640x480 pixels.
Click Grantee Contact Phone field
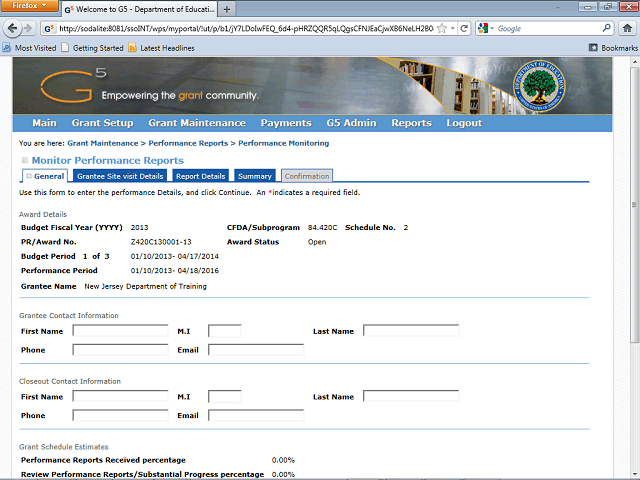pyautogui.click(x=120, y=349)
